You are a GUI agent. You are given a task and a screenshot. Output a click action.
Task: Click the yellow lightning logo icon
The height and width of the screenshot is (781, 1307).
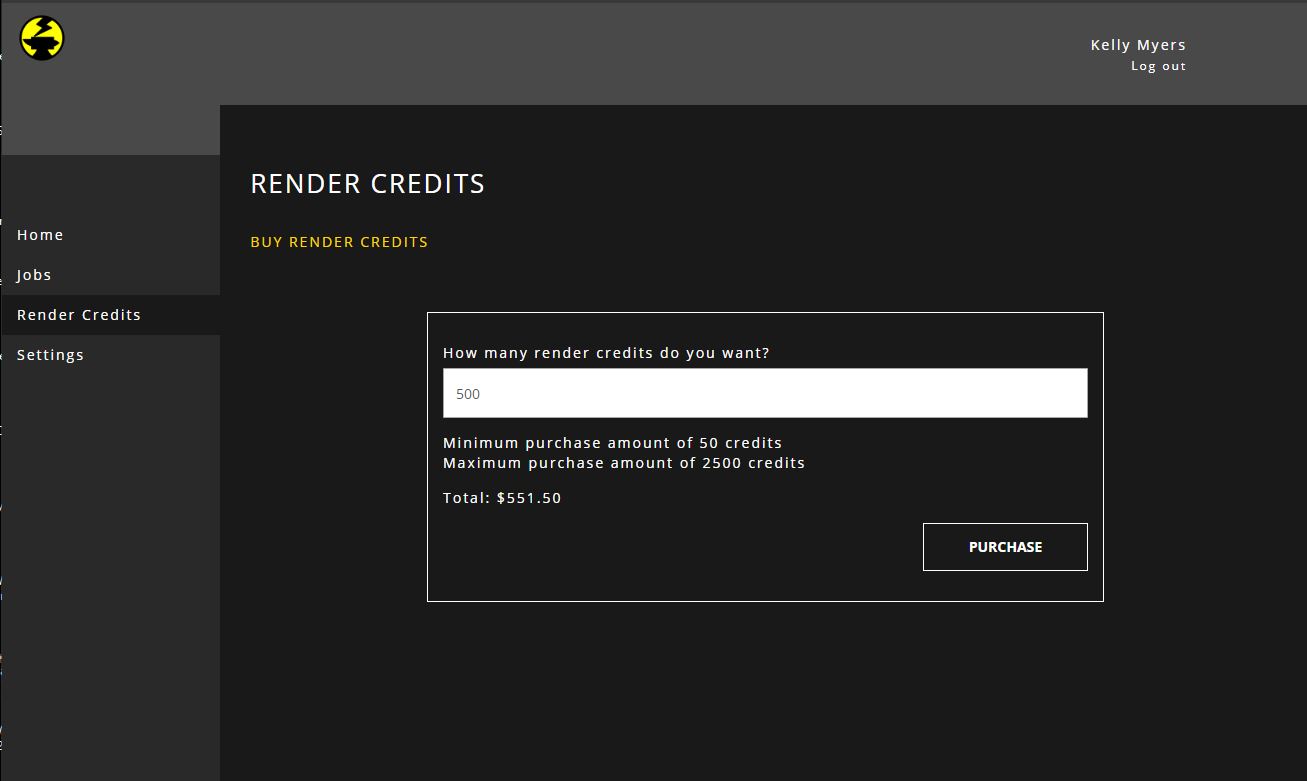42,38
